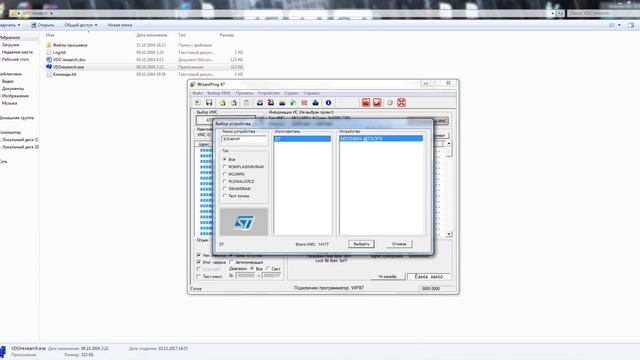Image resolution: width=640 pixels, height=360 pixels.
Task: Select the ROM/FLASH/NVRAM type radio
Action: [x=224, y=167]
